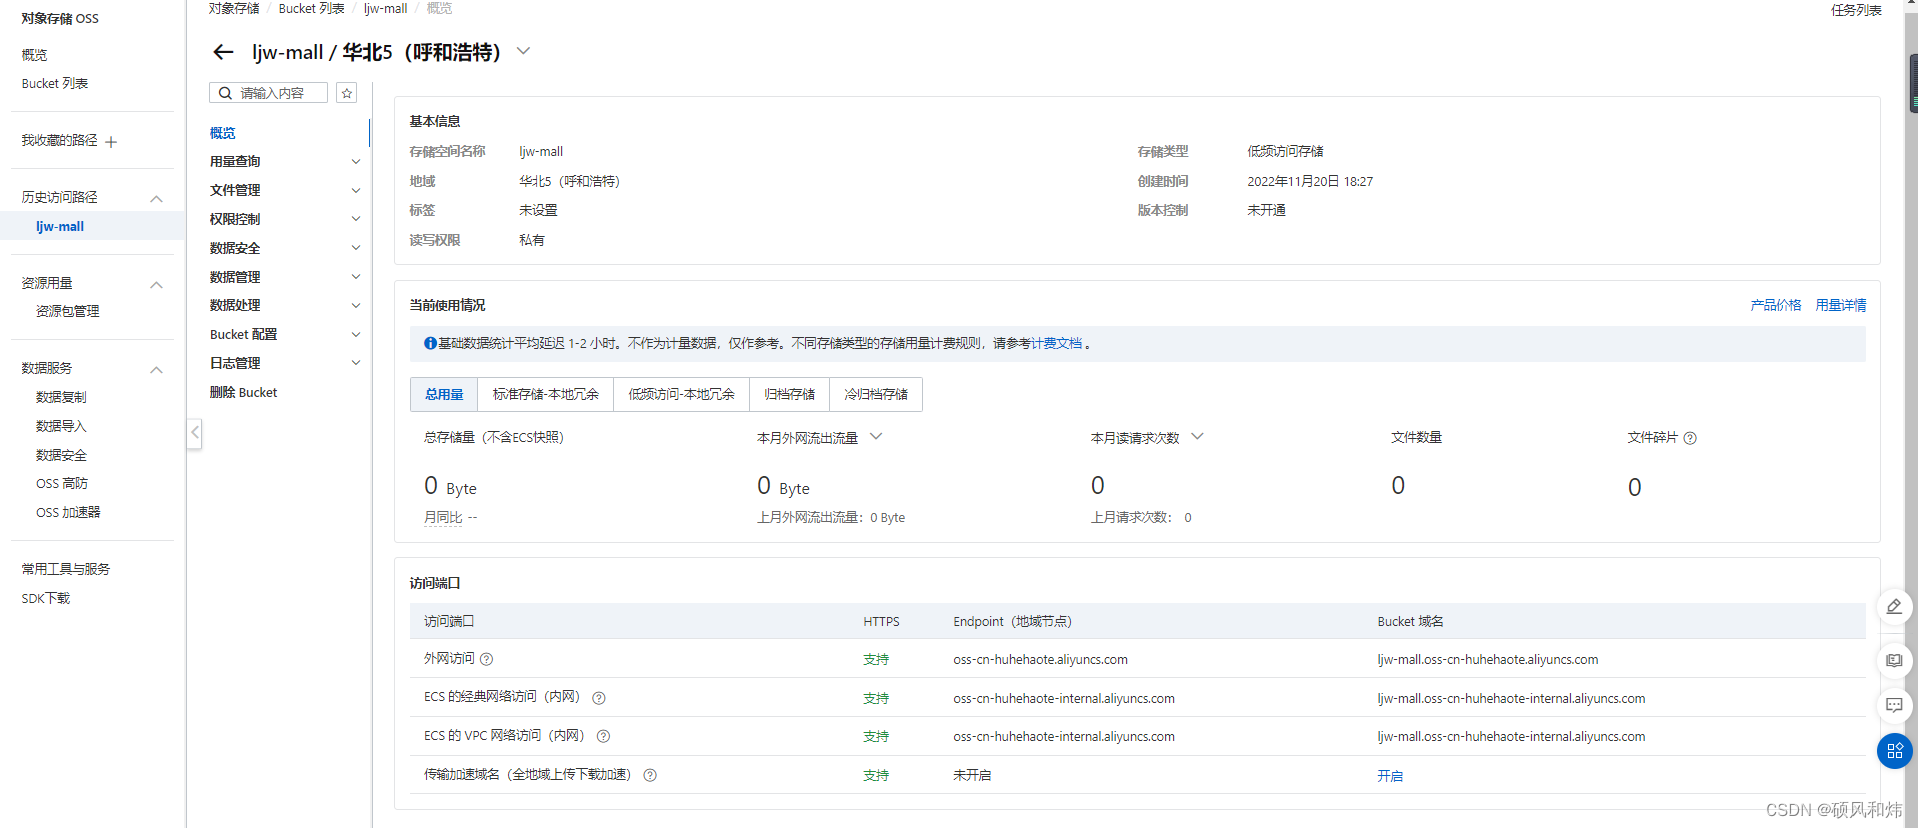
Task: Open 数据安全 under 数据服务
Action: pos(61,455)
